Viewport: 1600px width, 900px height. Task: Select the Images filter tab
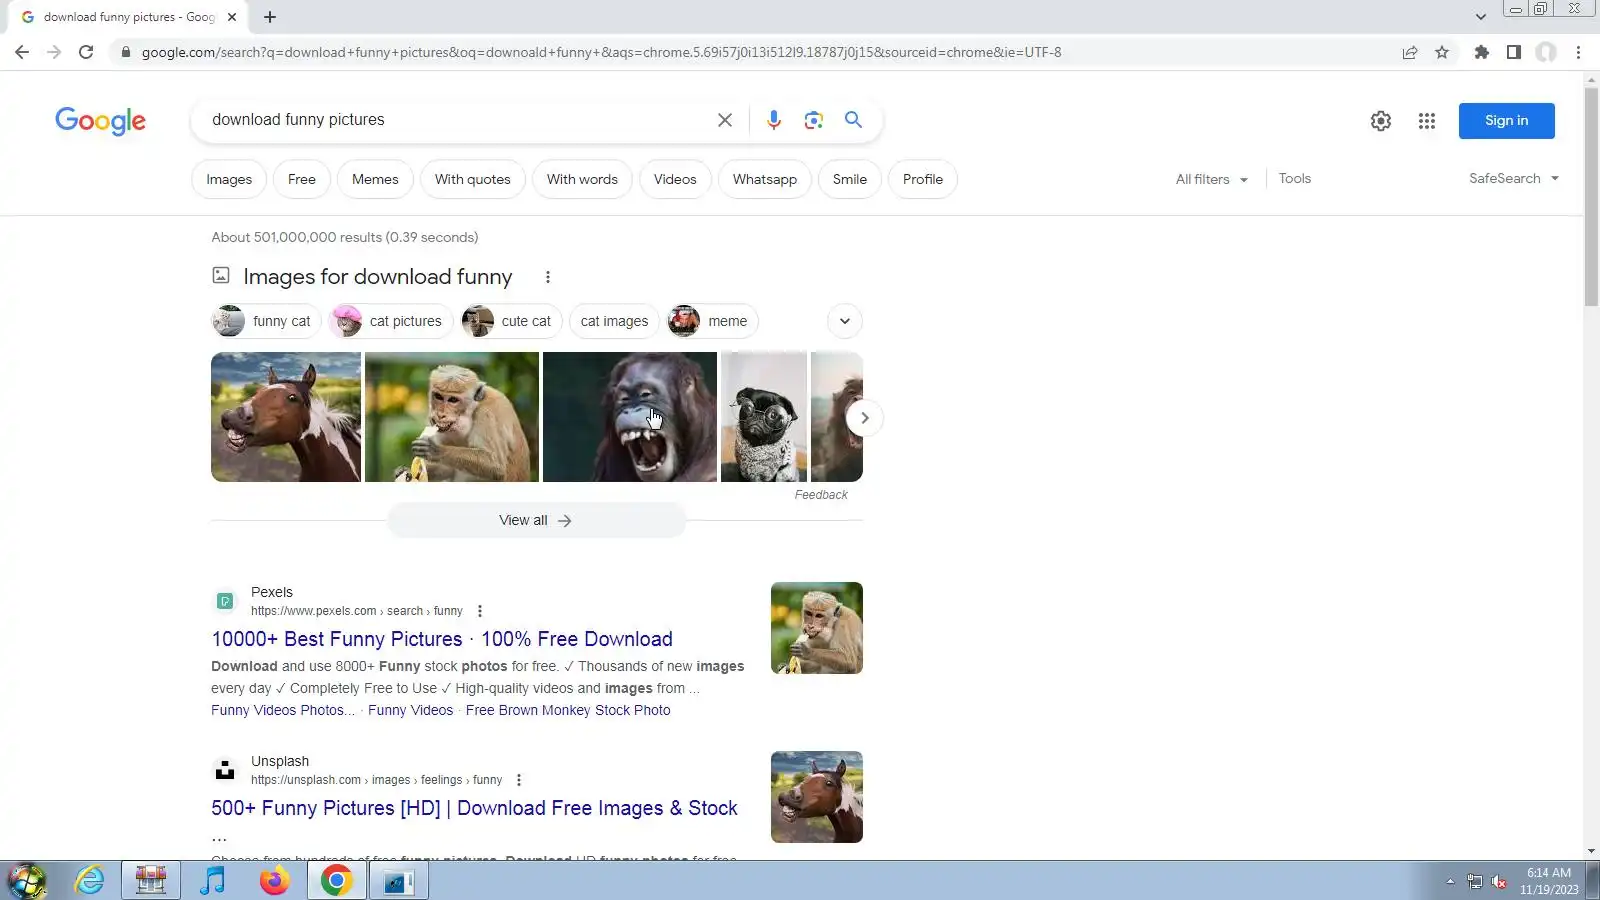pyautogui.click(x=229, y=179)
